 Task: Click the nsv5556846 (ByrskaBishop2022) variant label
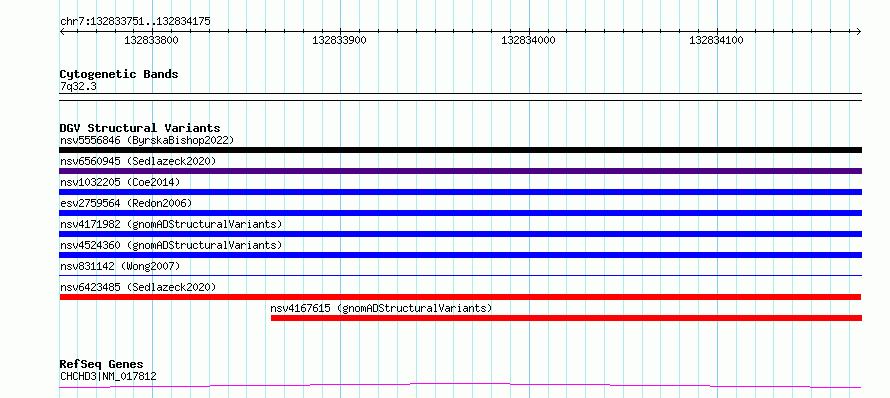click(x=147, y=140)
